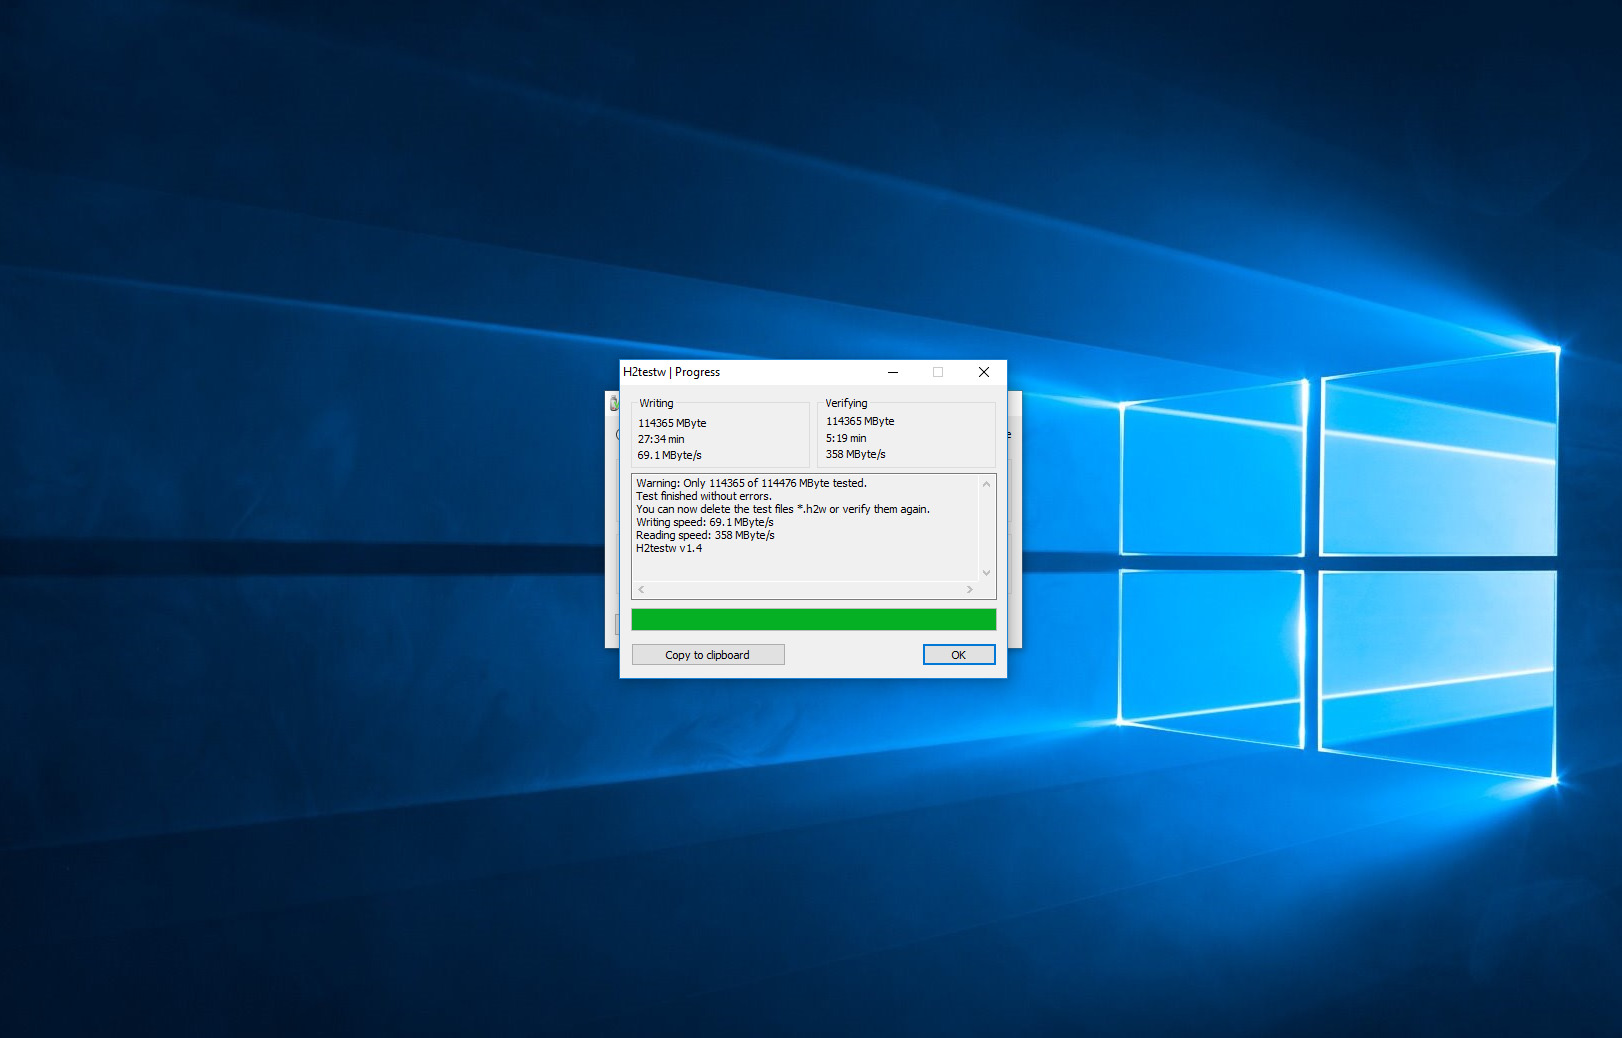The height and width of the screenshot is (1038, 1622).
Task: Click the '5:19 min' verifying time
Action: pyautogui.click(x=846, y=438)
